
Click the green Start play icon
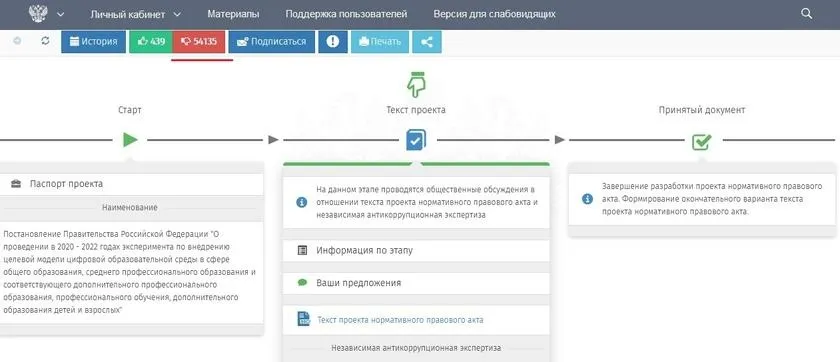coord(130,140)
